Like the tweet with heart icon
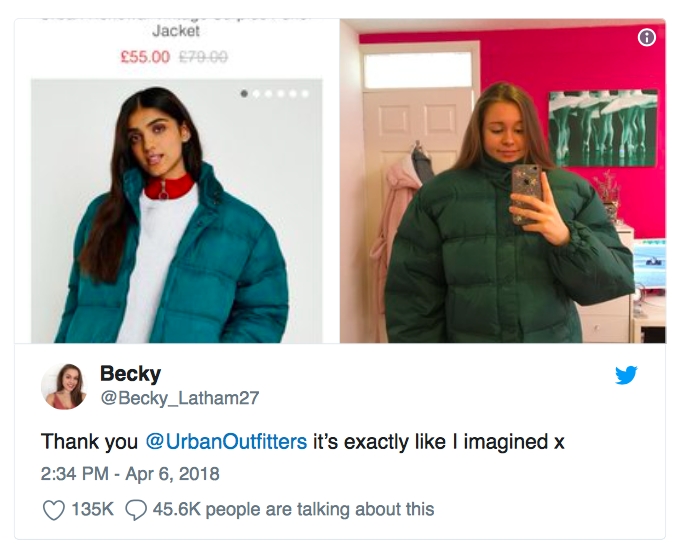Image resolution: width=691 pixels, height=557 pixels. pyautogui.click(x=53, y=510)
